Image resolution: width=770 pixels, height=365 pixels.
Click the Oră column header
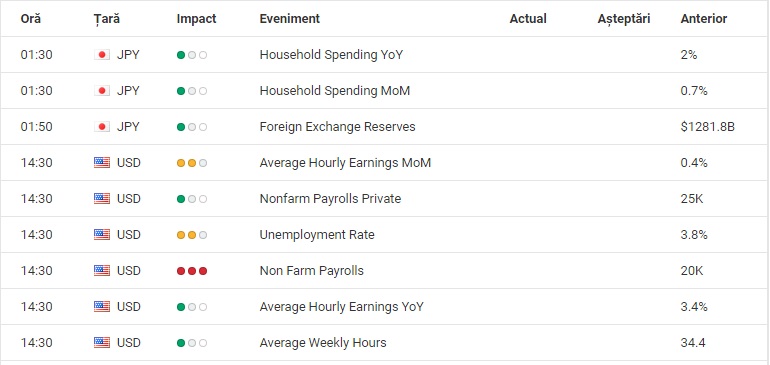(30, 19)
